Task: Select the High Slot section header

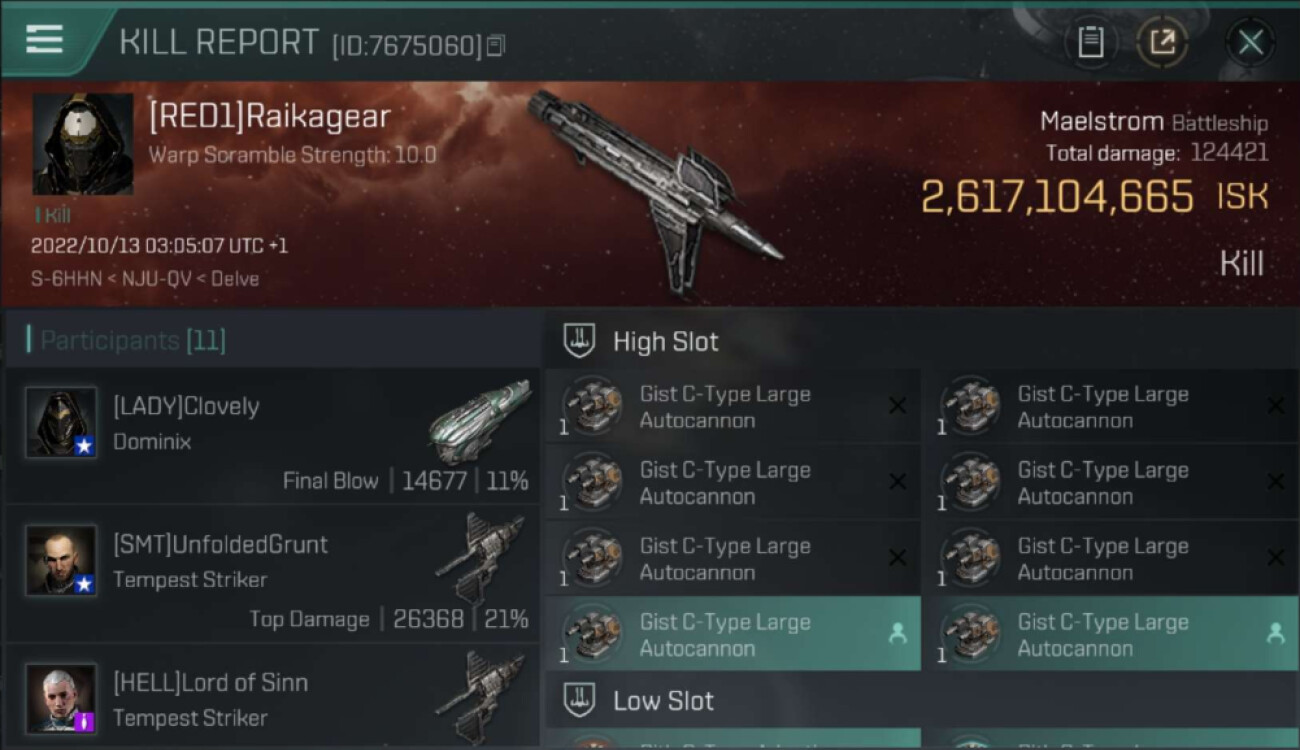Action: (665, 341)
